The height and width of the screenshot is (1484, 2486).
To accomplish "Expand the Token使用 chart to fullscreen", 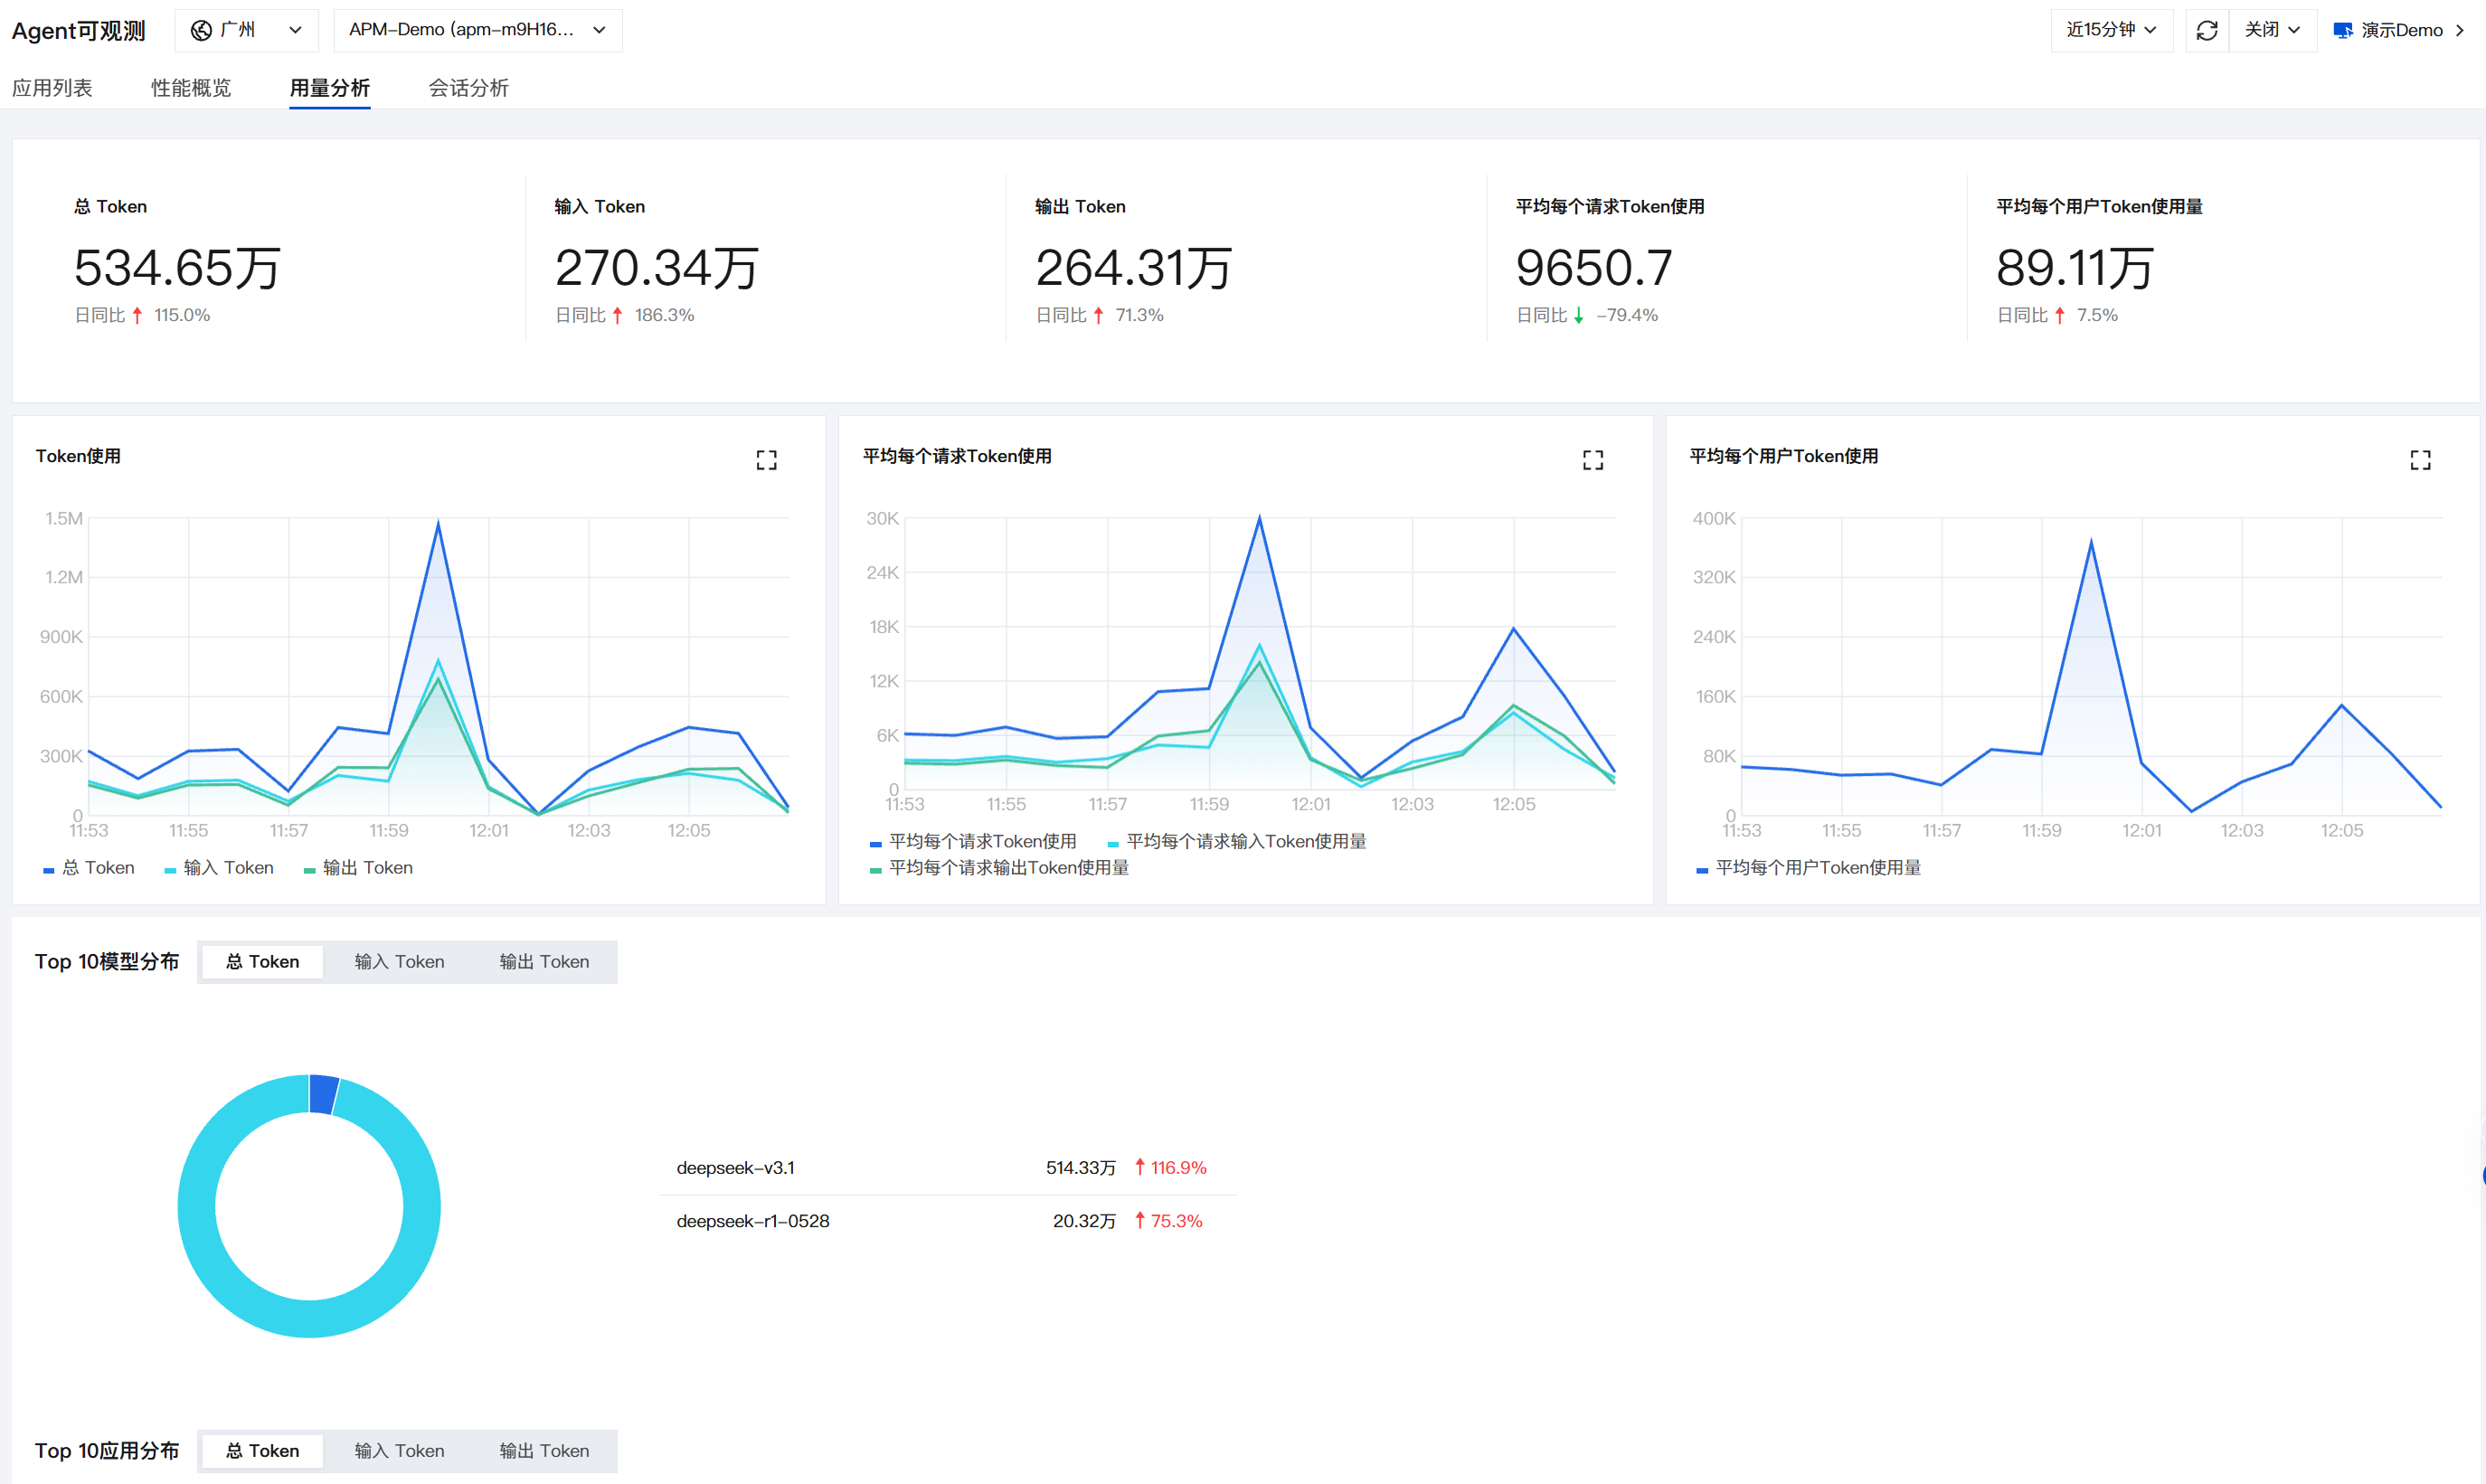I will 766,460.
